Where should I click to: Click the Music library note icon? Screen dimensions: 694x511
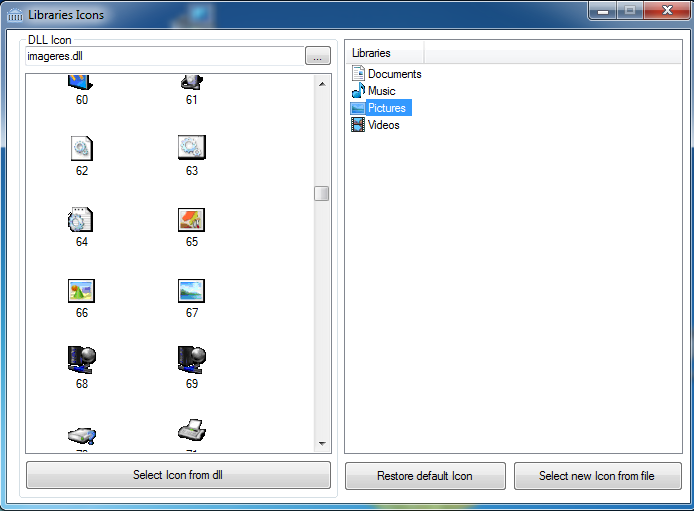coord(358,91)
